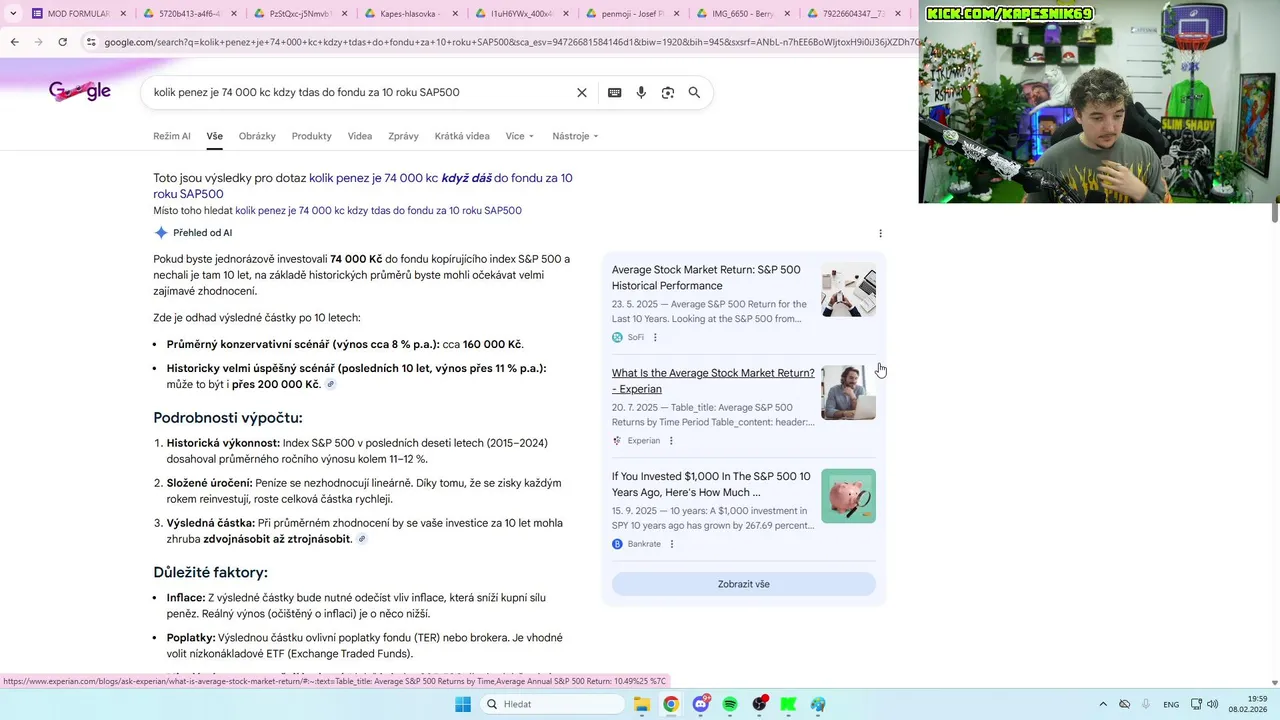Open Paint app from the taskbar
This screenshot has height=720, width=1280.
click(x=818, y=704)
